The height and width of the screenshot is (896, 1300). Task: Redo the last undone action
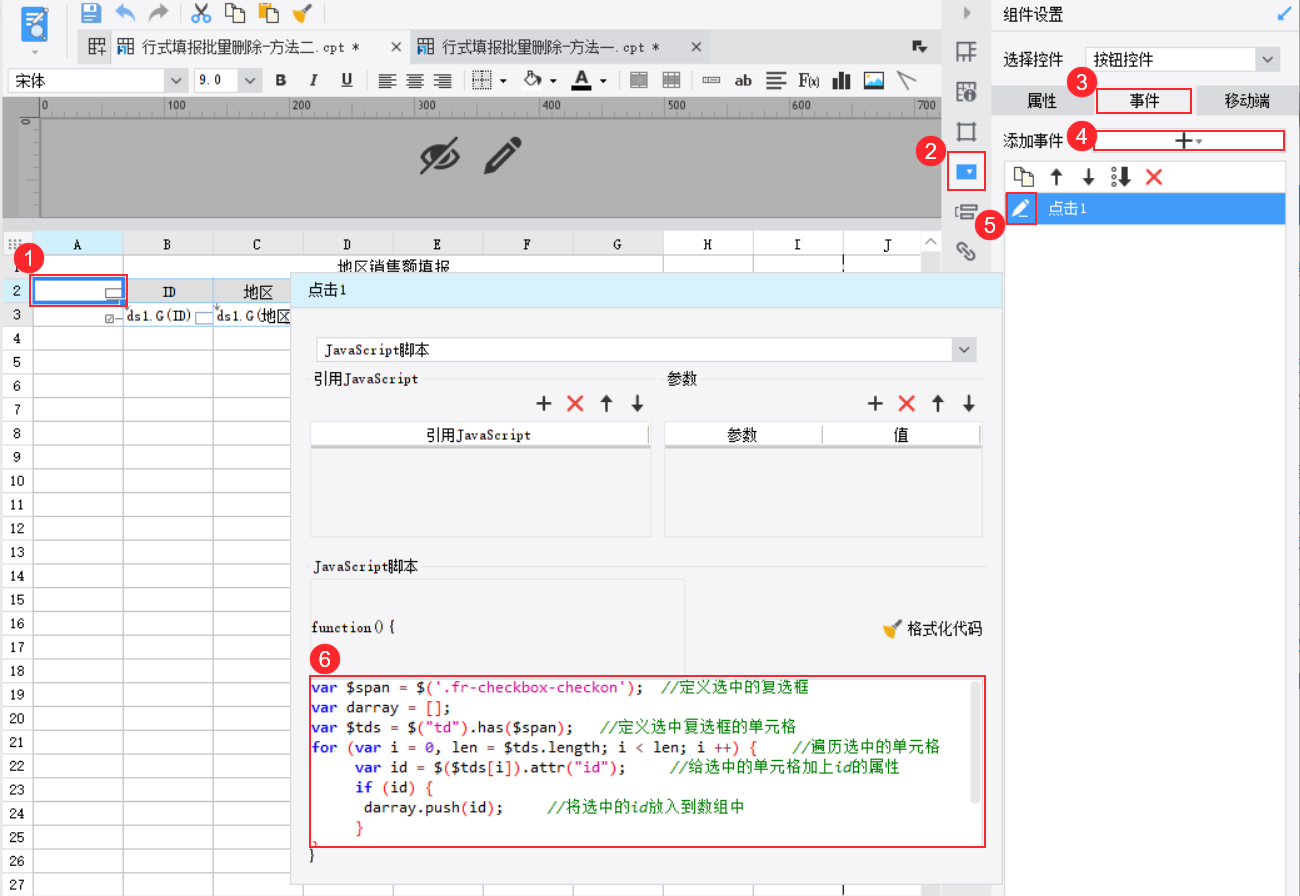(x=158, y=13)
